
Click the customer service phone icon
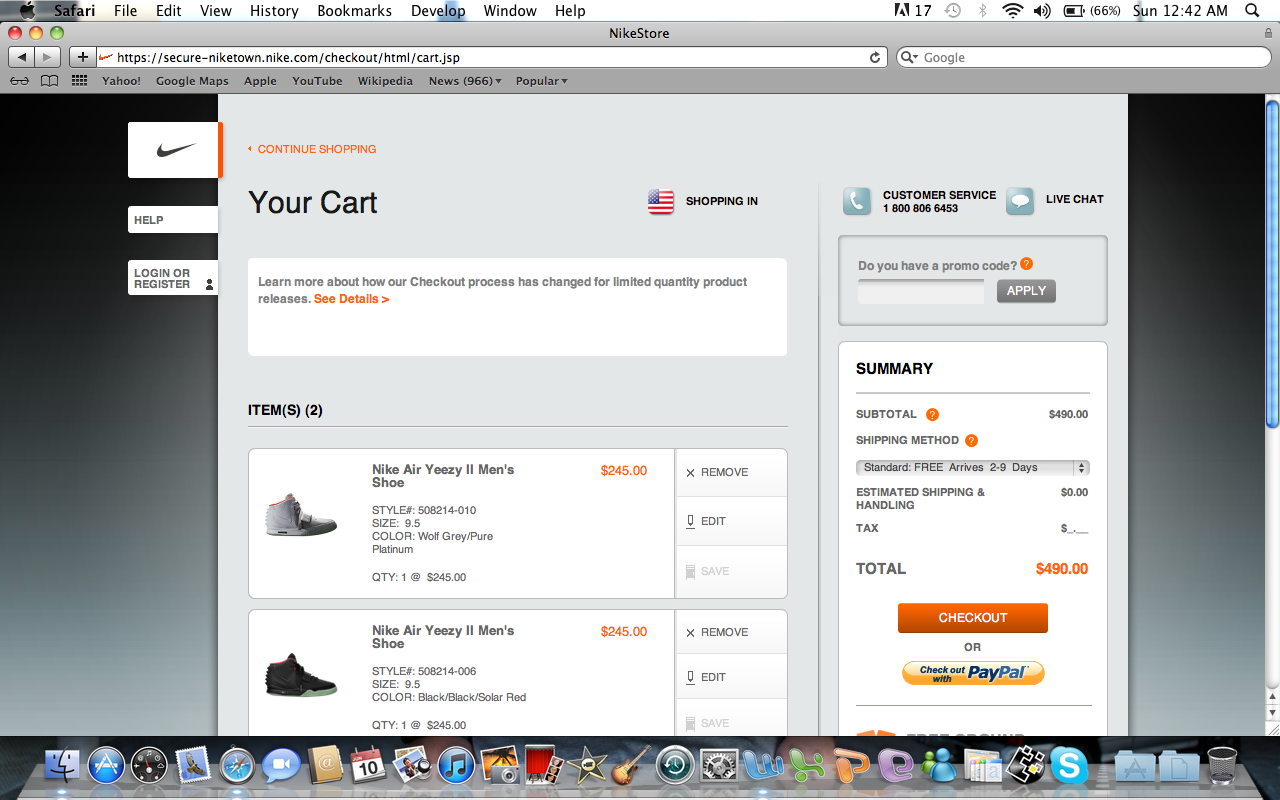pos(857,201)
